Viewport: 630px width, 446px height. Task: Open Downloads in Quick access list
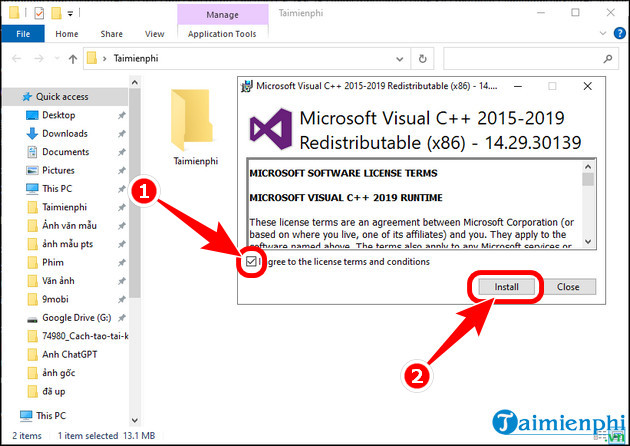click(x=65, y=134)
